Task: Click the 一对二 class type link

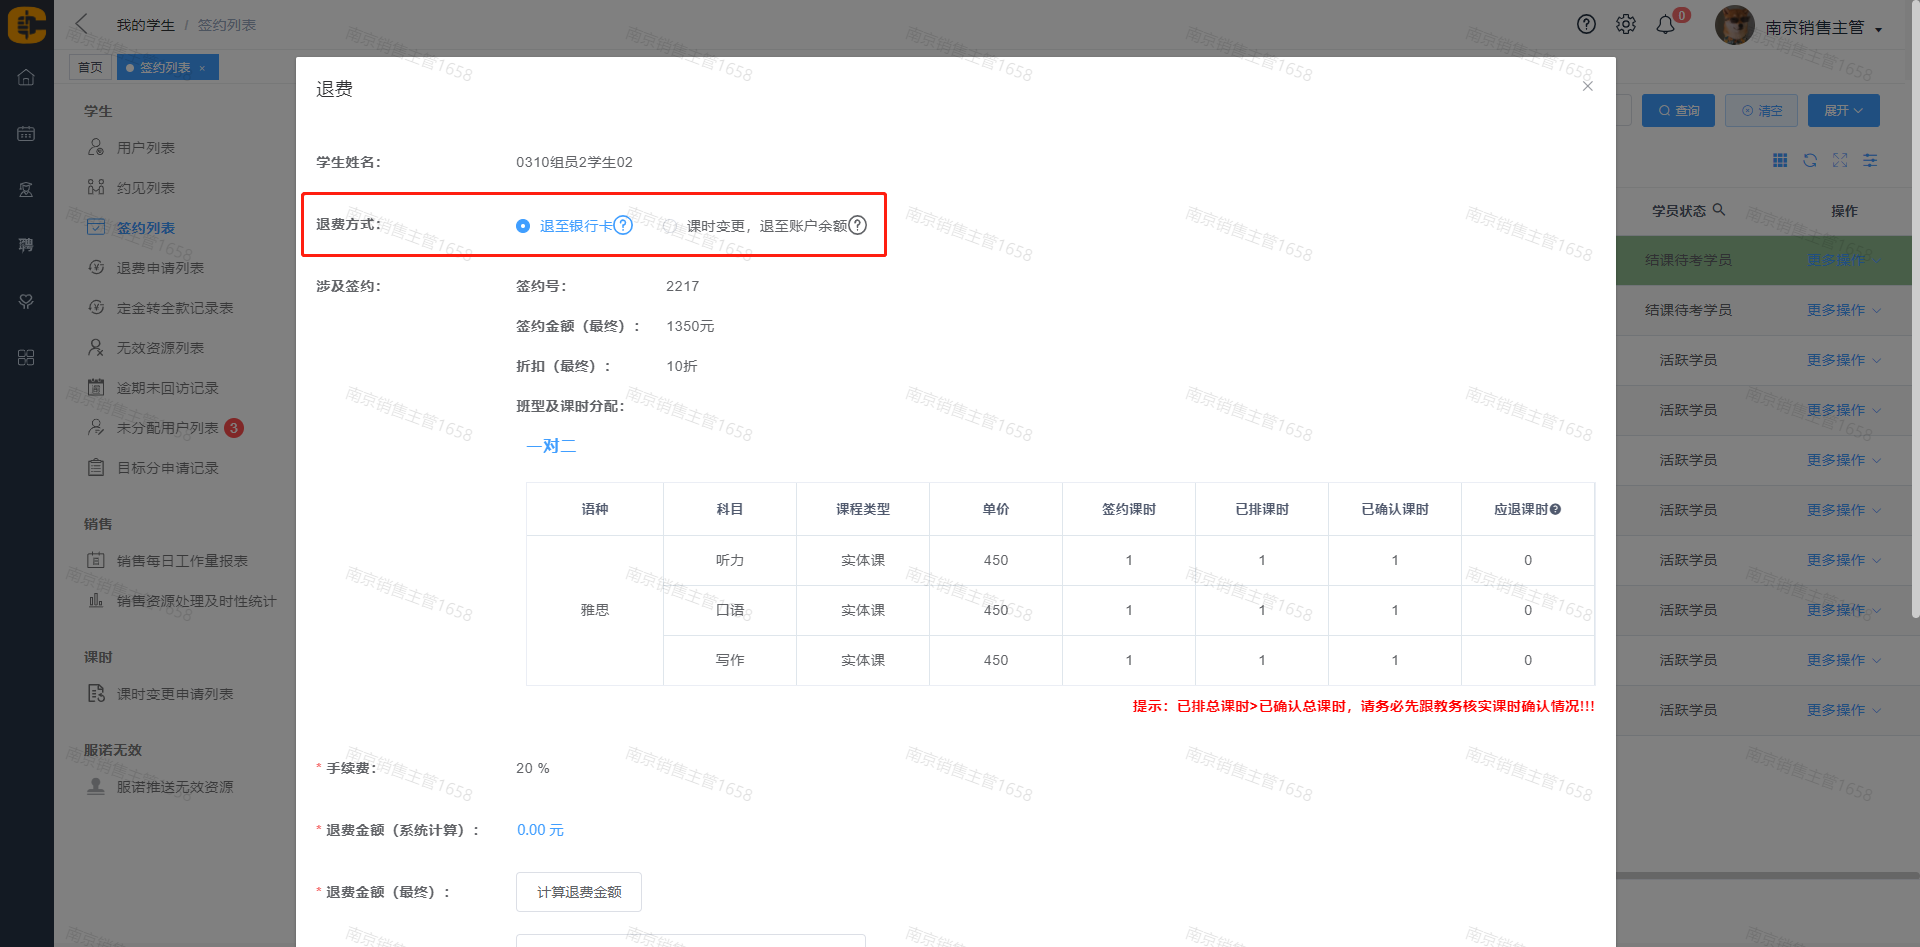Action: click(551, 446)
